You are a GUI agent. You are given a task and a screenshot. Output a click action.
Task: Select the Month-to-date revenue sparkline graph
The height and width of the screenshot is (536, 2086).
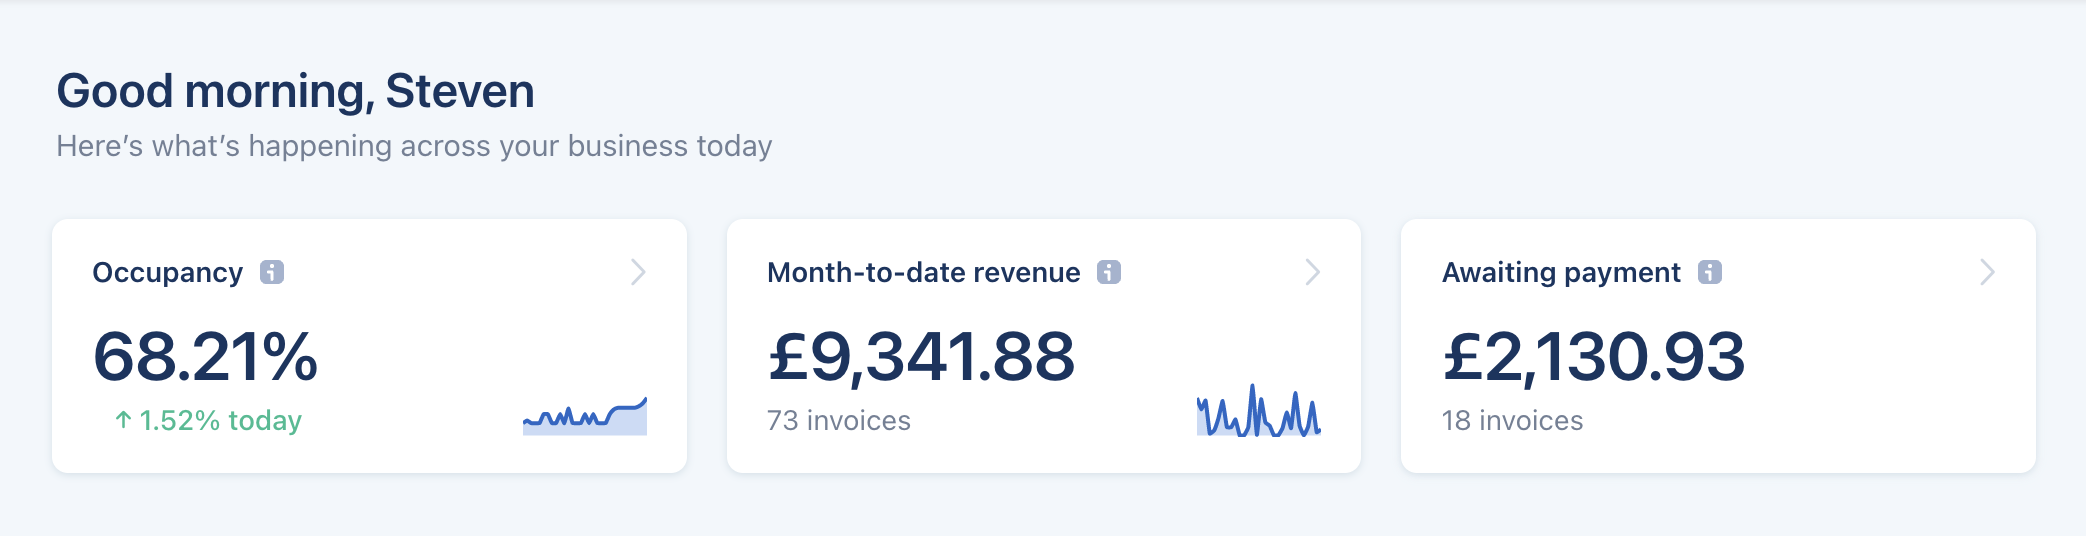coord(1259,412)
